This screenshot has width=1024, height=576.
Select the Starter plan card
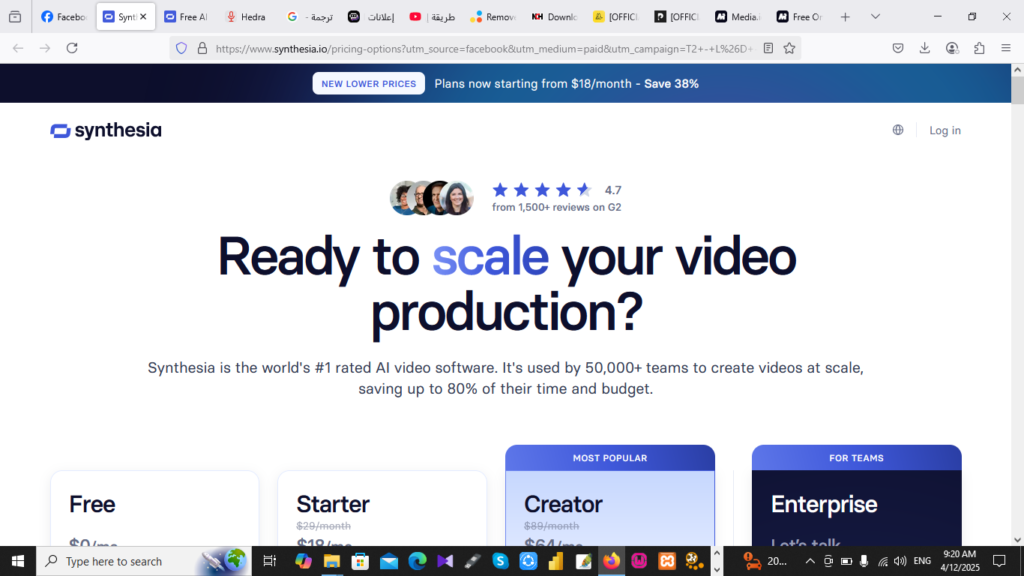click(x=382, y=509)
